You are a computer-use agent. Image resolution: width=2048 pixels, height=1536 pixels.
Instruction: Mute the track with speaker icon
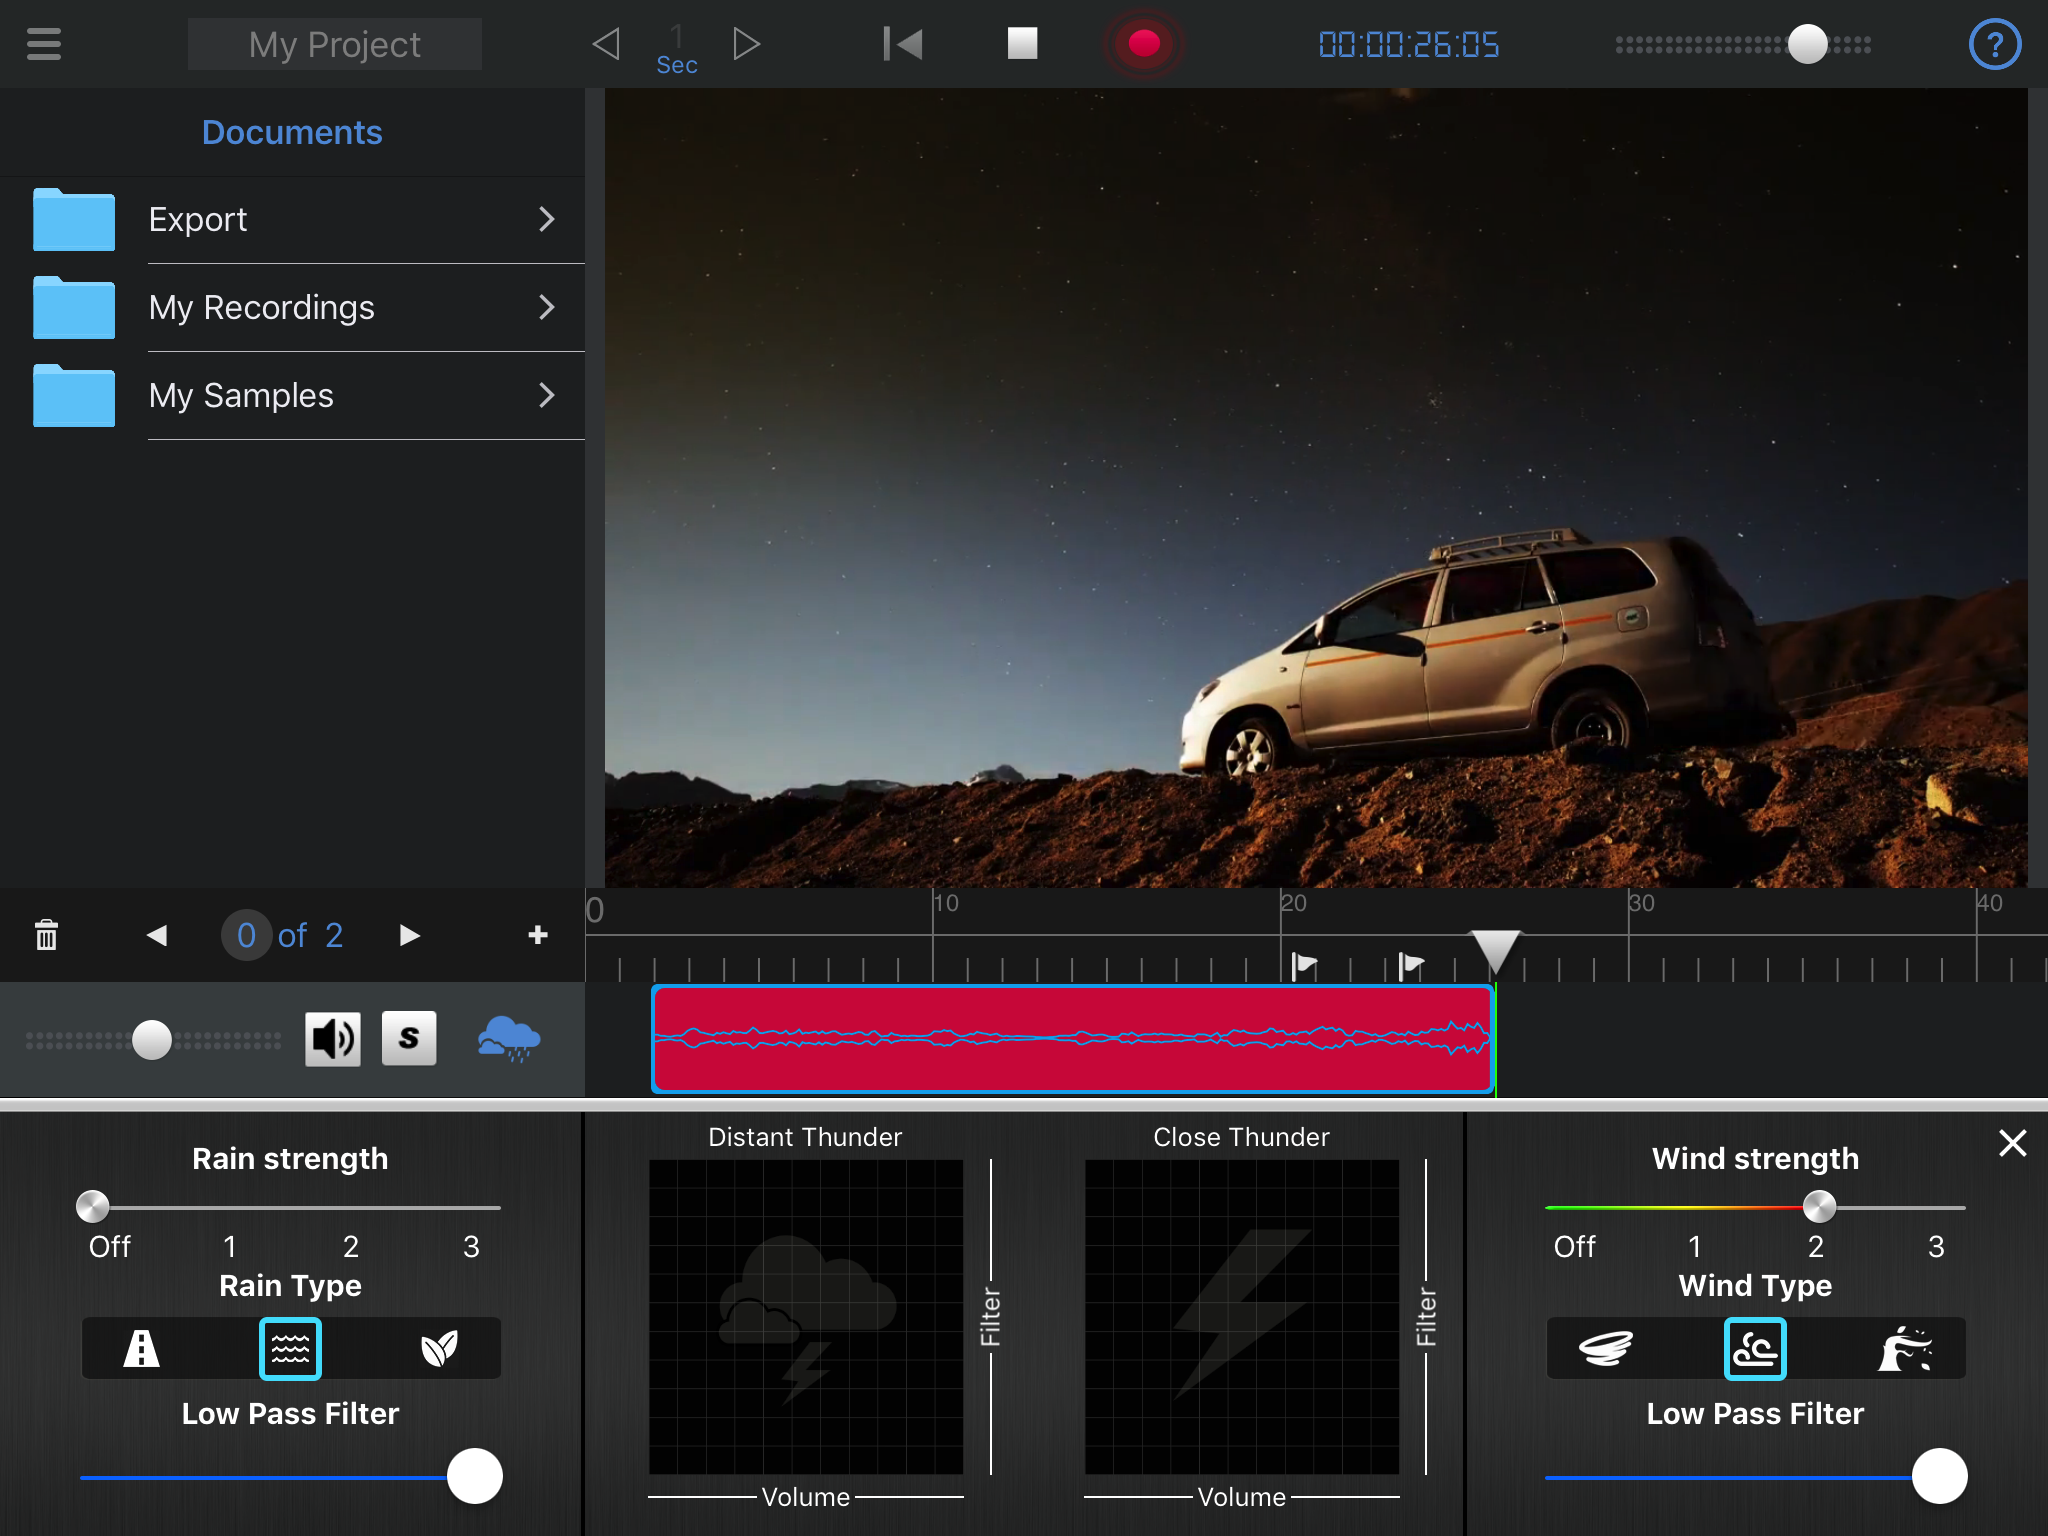point(333,1040)
